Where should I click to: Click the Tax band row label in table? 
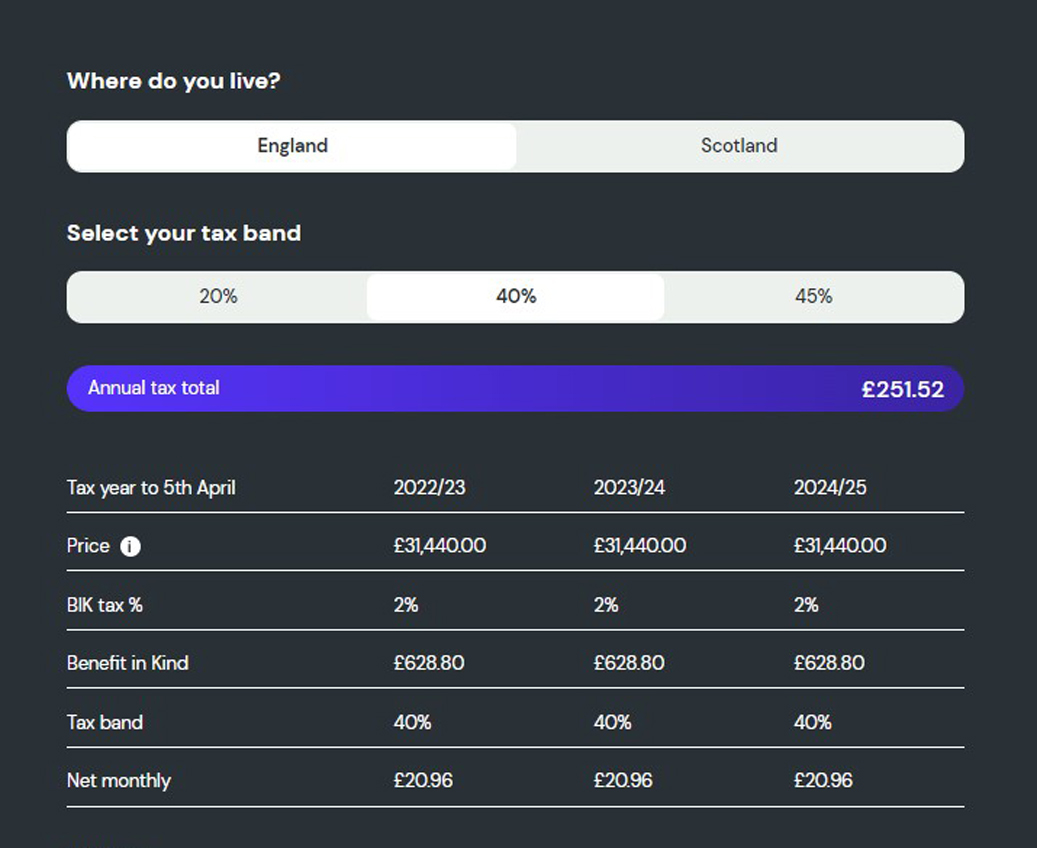coord(105,722)
